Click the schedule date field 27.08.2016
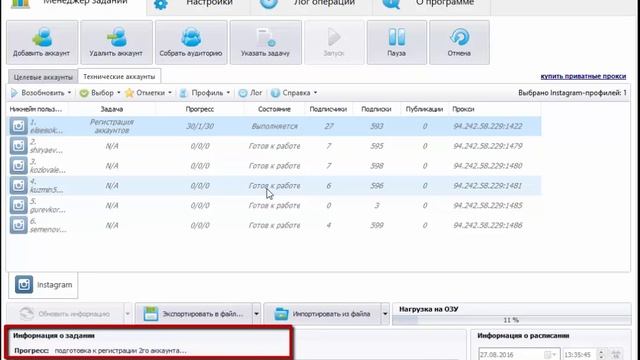Screen dimensions: 640x360 [519, 355]
